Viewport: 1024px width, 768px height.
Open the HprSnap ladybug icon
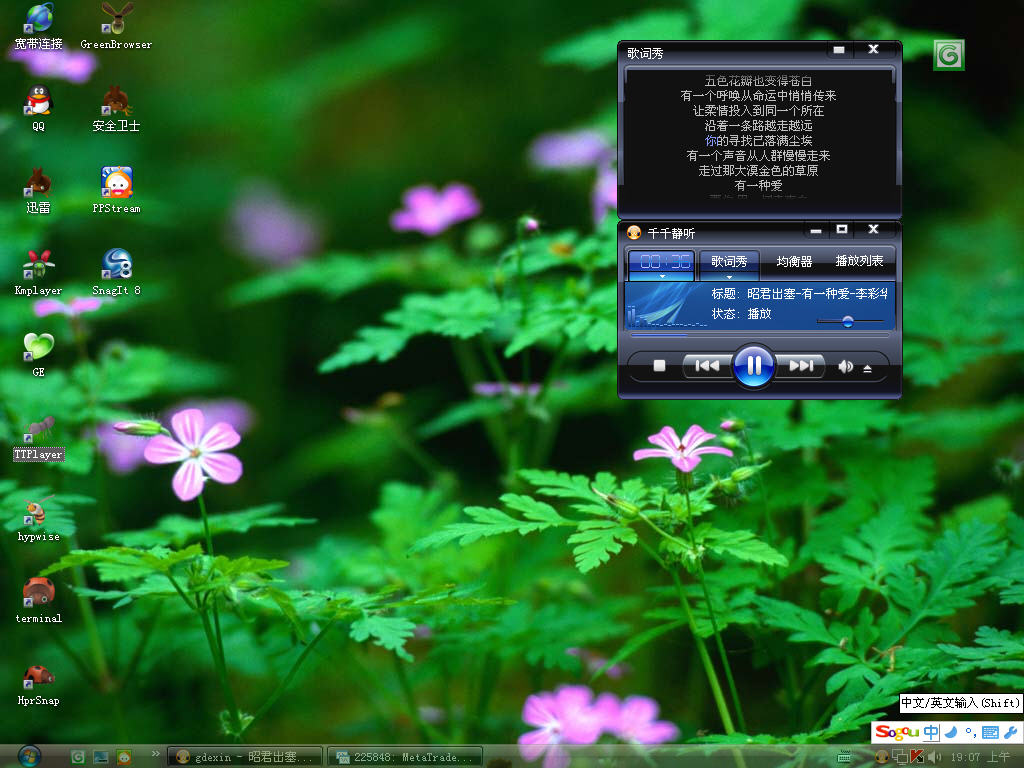[39, 684]
